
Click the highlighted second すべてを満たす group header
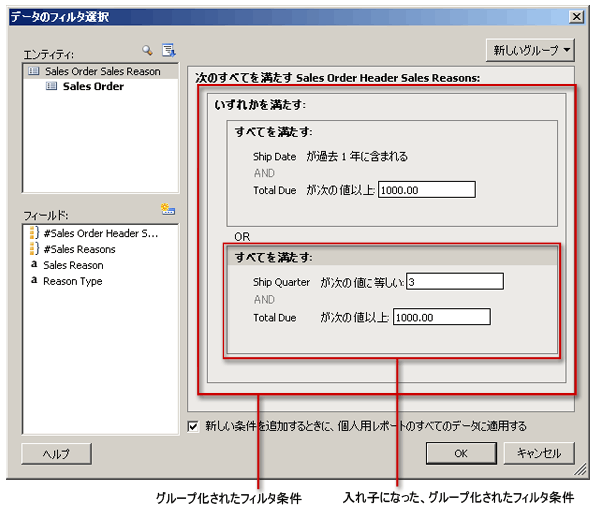coord(392,257)
